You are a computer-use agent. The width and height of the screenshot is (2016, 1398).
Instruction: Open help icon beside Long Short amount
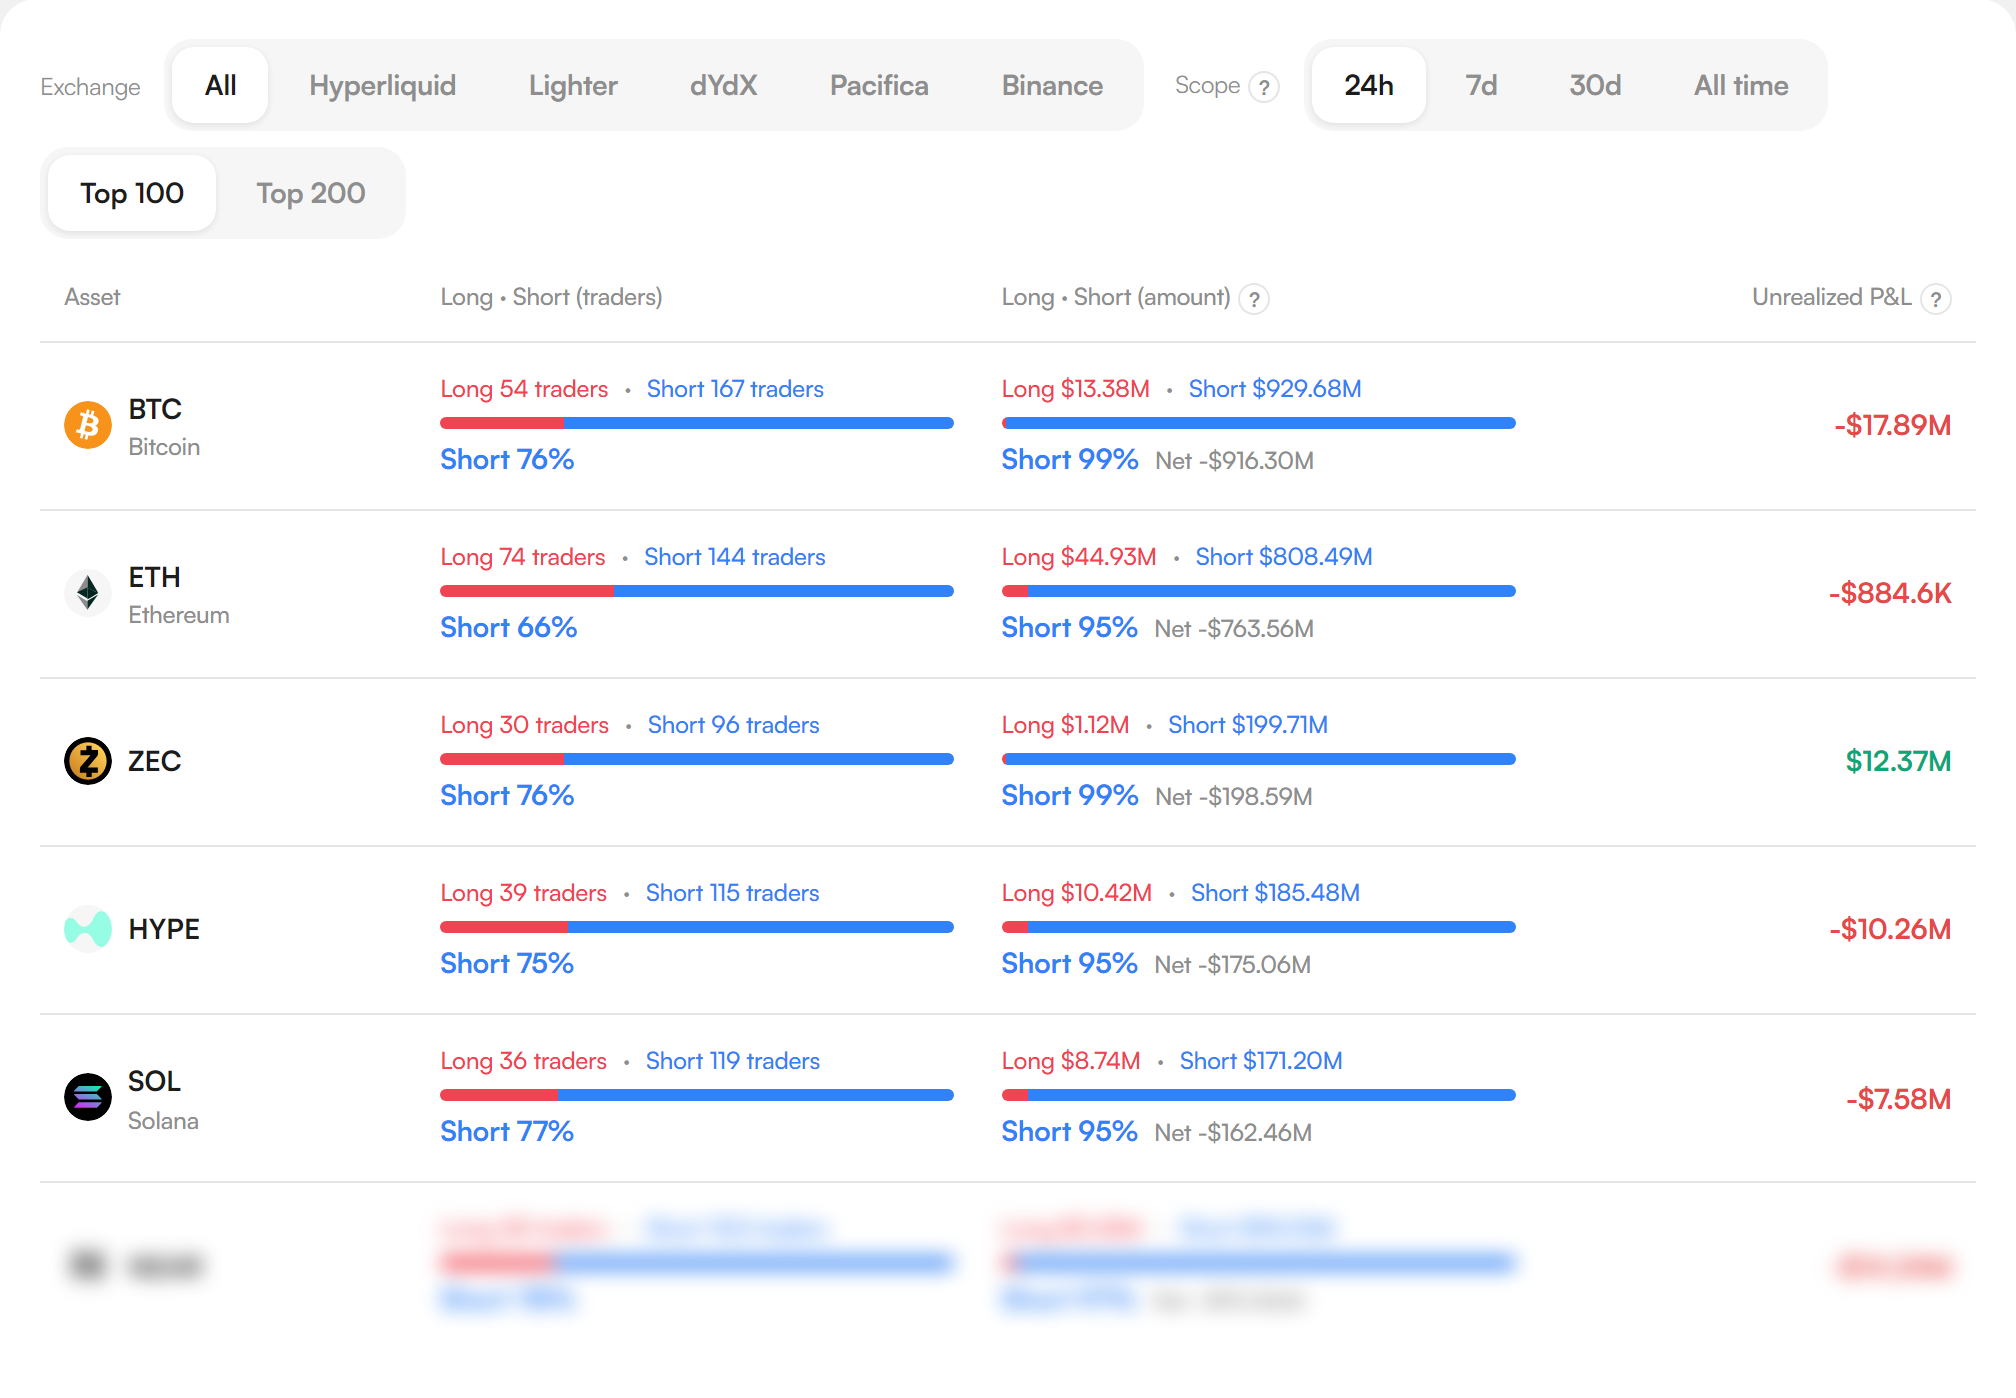(x=1254, y=299)
